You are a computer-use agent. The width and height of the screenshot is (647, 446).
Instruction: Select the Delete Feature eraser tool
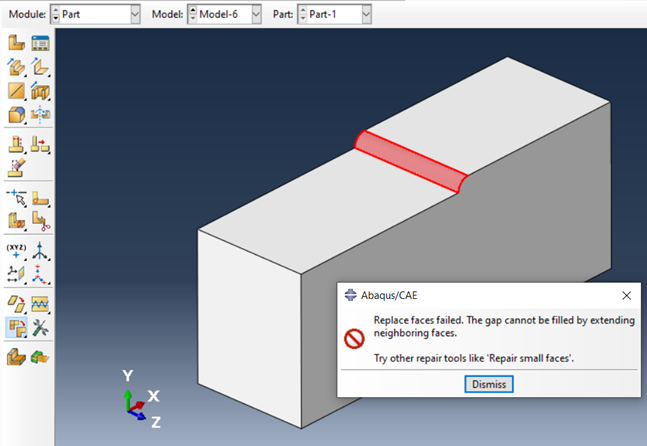[x=17, y=168]
